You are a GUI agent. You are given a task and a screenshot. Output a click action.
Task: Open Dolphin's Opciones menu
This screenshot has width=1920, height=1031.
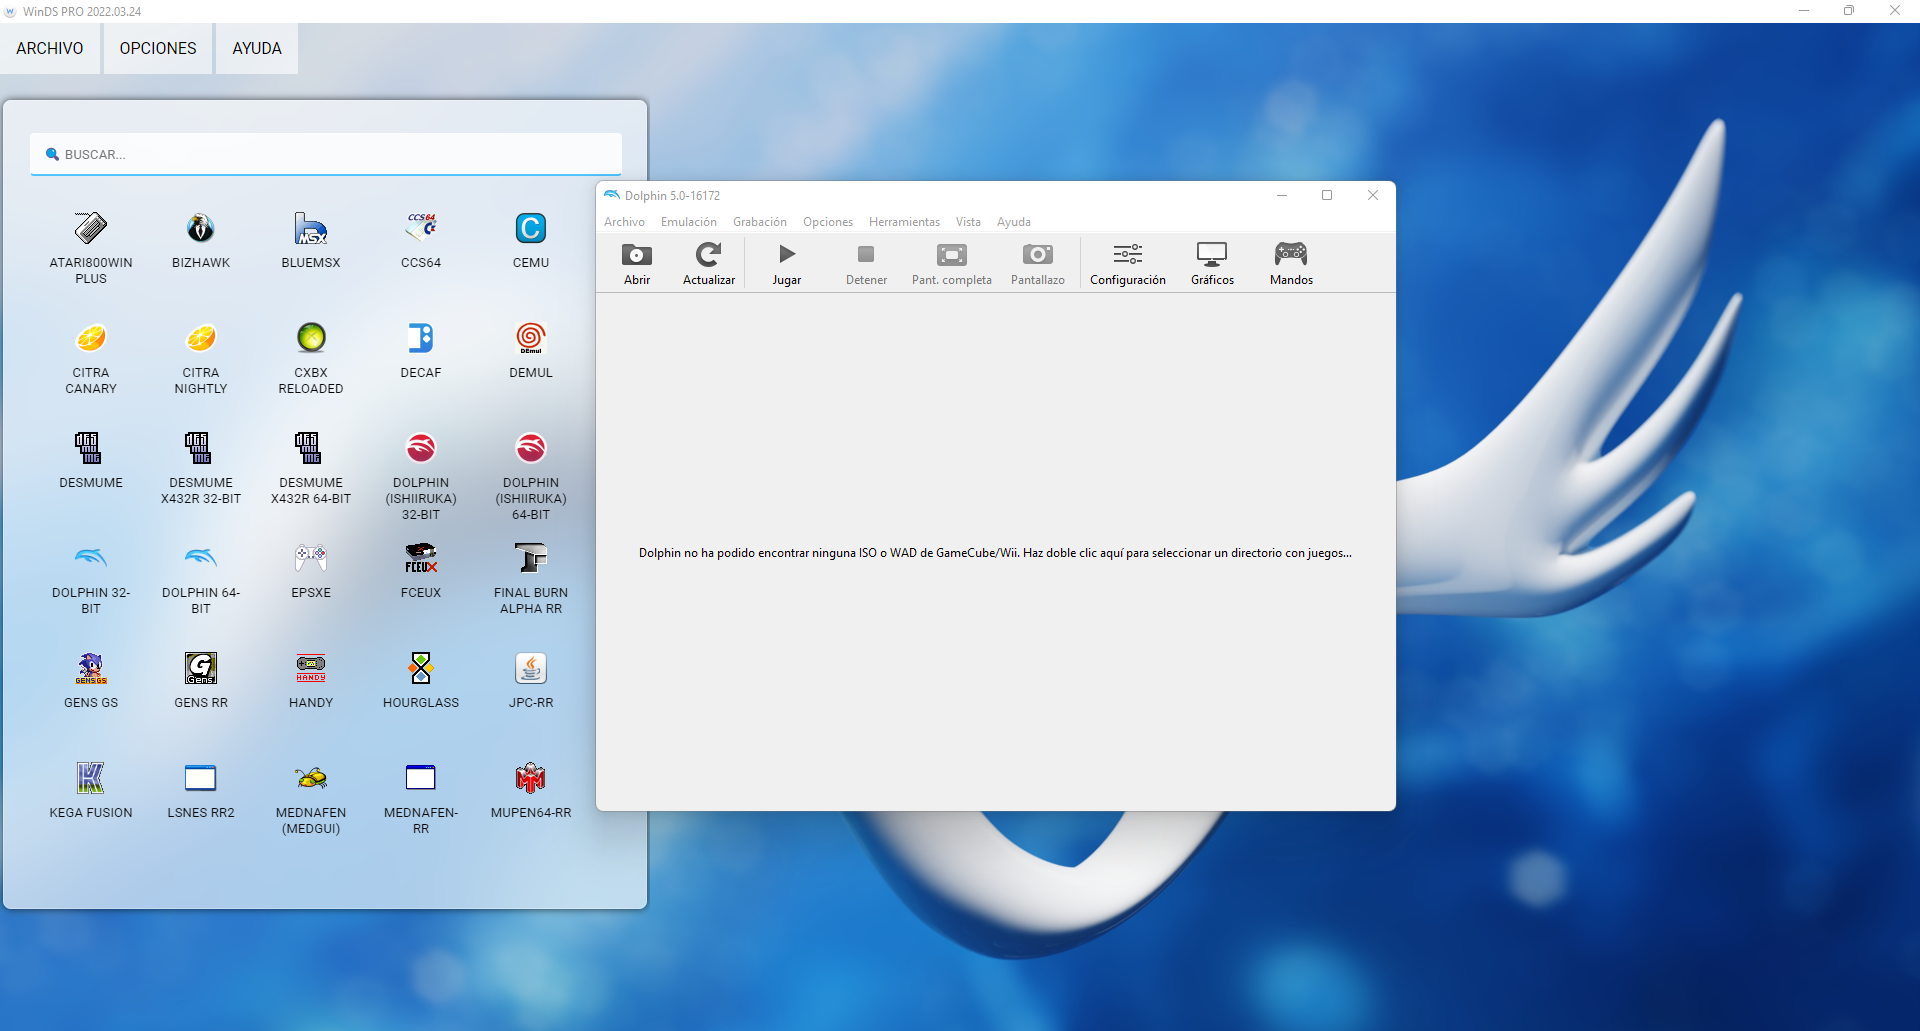(828, 222)
